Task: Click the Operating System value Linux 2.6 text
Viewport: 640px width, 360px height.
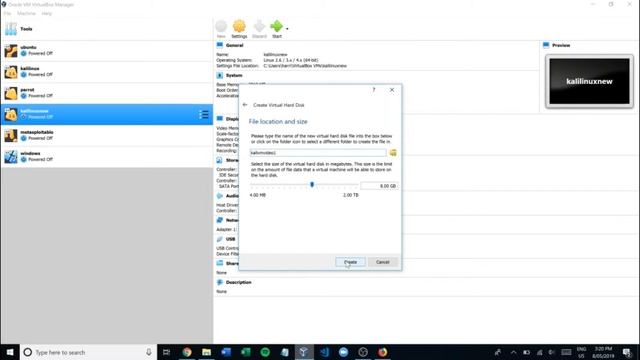Action: pyautogui.click(x=291, y=60)
